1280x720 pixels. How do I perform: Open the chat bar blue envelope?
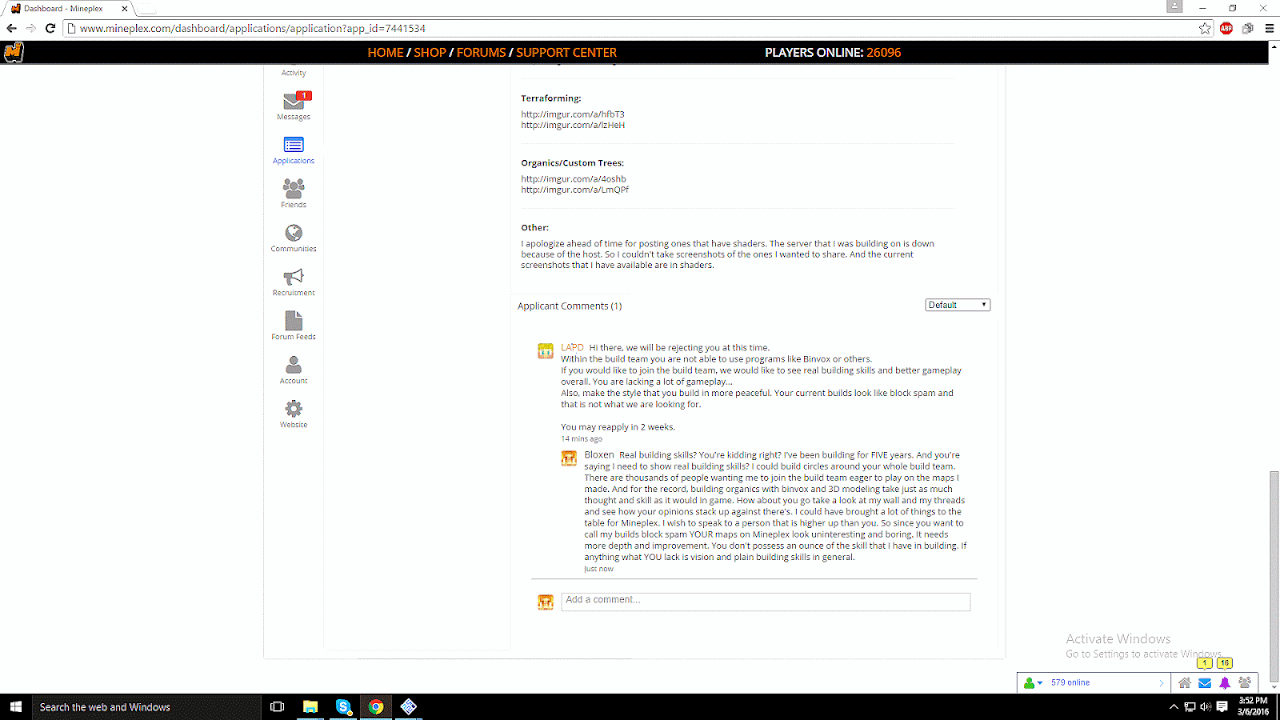tap(1205, 683)
